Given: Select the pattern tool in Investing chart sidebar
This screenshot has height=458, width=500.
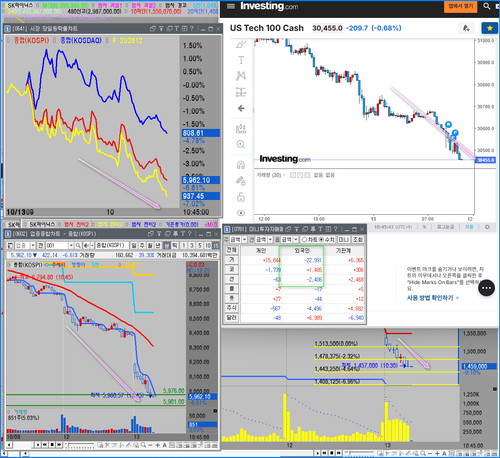Looking at the screenshot, I should pos(241,76).
